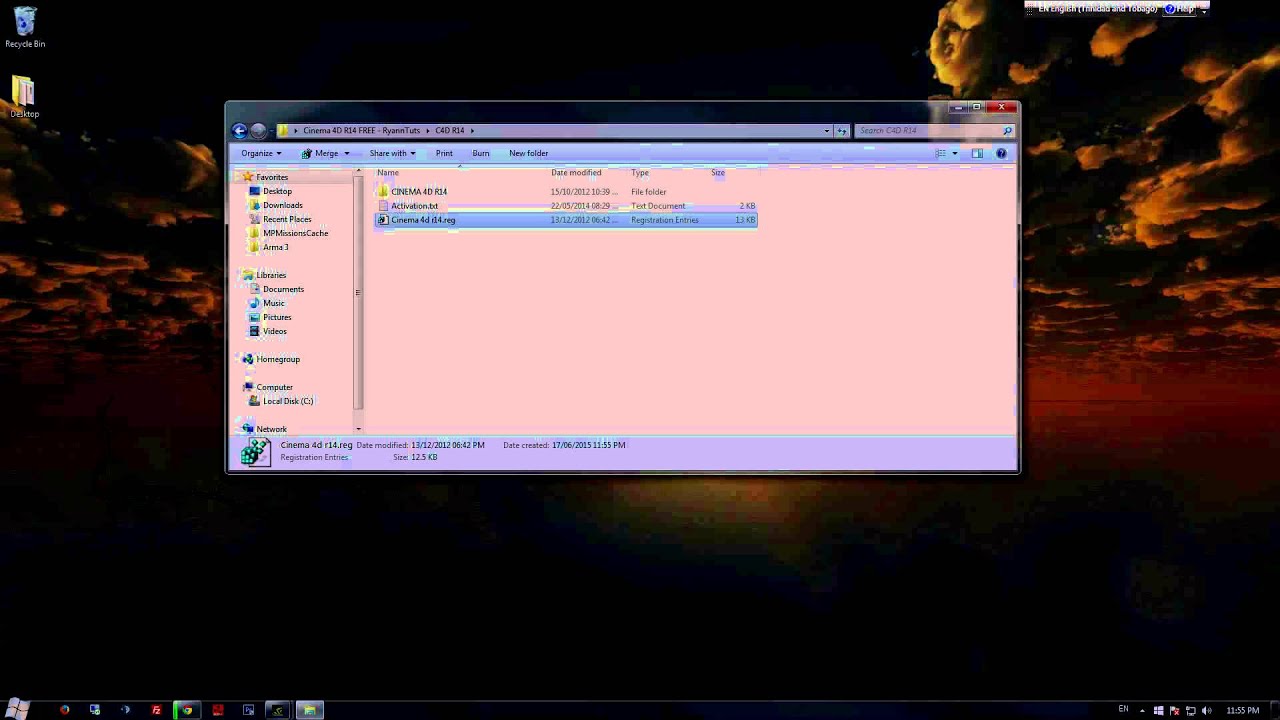1280x720 pixels.
Task: Select Favorites in the navigation pane
Action: pyautogui.click(x=271, y=177)
